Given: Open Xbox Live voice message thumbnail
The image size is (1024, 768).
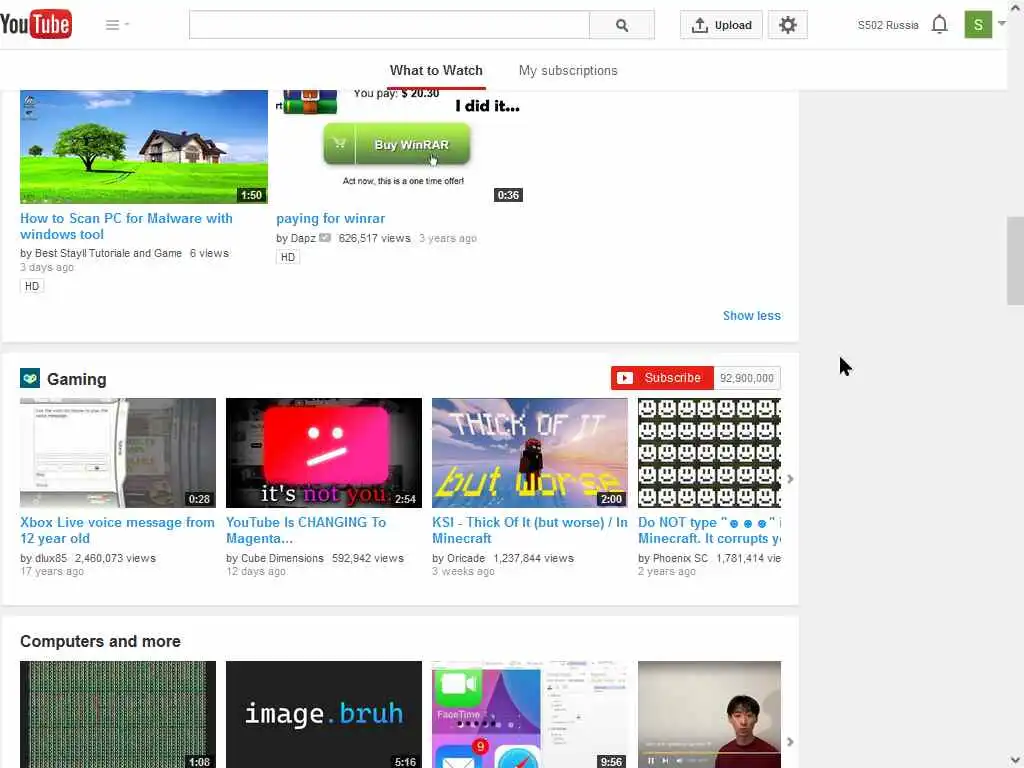Looking at the screenshot, I should pos(118,453).
